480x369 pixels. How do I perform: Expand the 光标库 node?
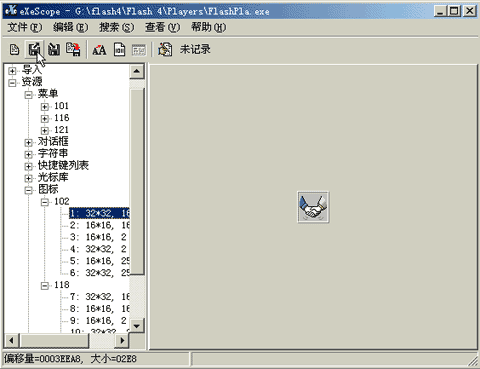[29, 178]
